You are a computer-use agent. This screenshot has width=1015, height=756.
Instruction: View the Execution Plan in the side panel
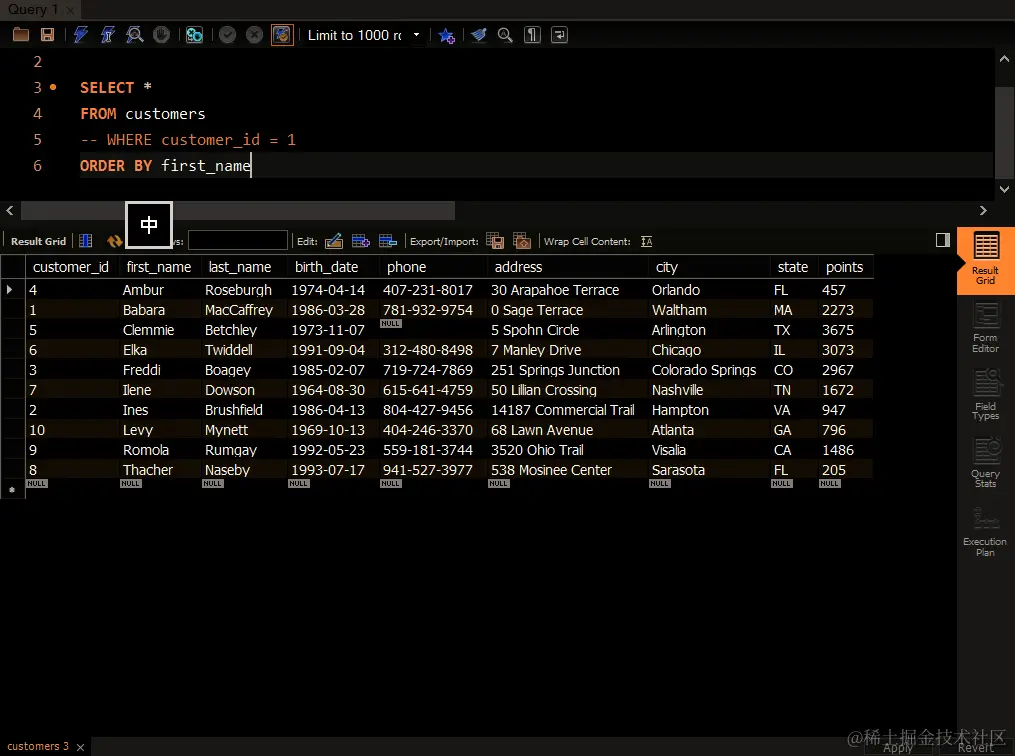[985, 531]
